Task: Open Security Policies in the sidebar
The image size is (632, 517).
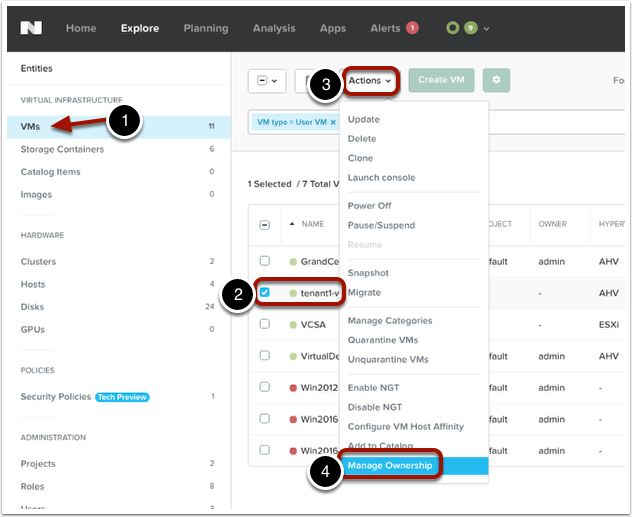Action: [56, 397]
